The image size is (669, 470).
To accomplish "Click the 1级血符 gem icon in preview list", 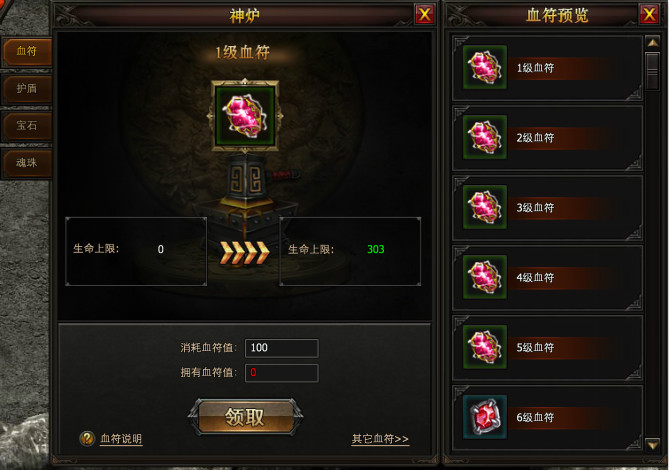I will pyautogui.click(x=485, y=67).
